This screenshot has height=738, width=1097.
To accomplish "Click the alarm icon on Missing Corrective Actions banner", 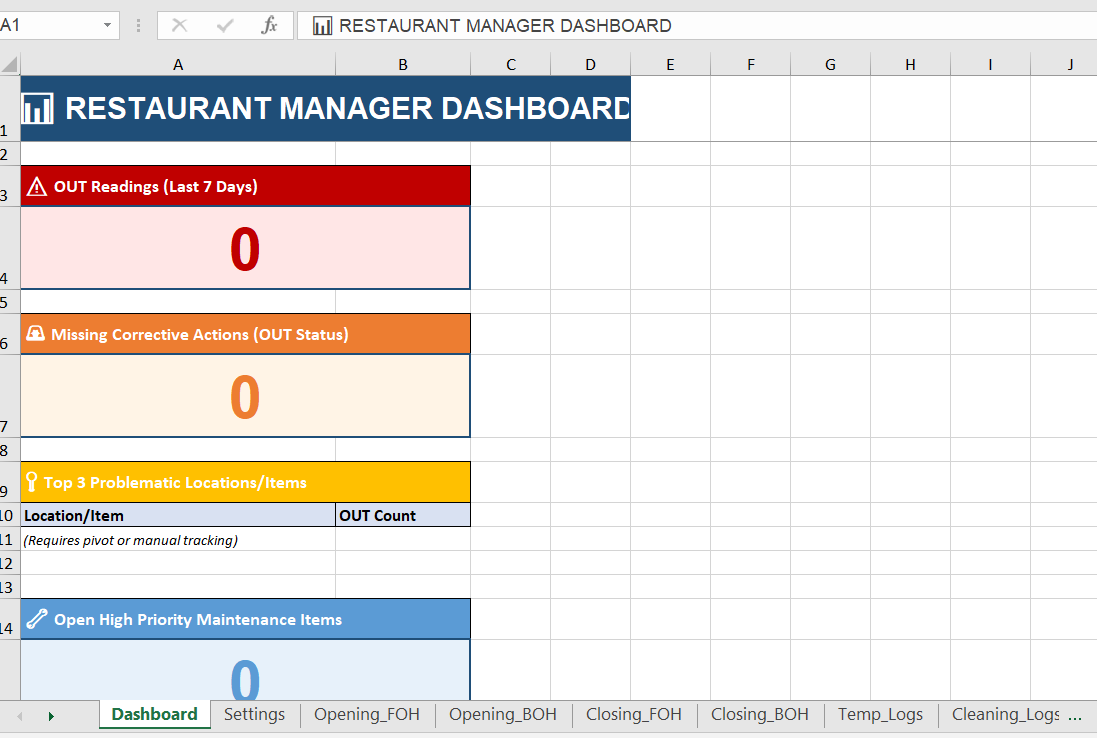I will 36,333.
